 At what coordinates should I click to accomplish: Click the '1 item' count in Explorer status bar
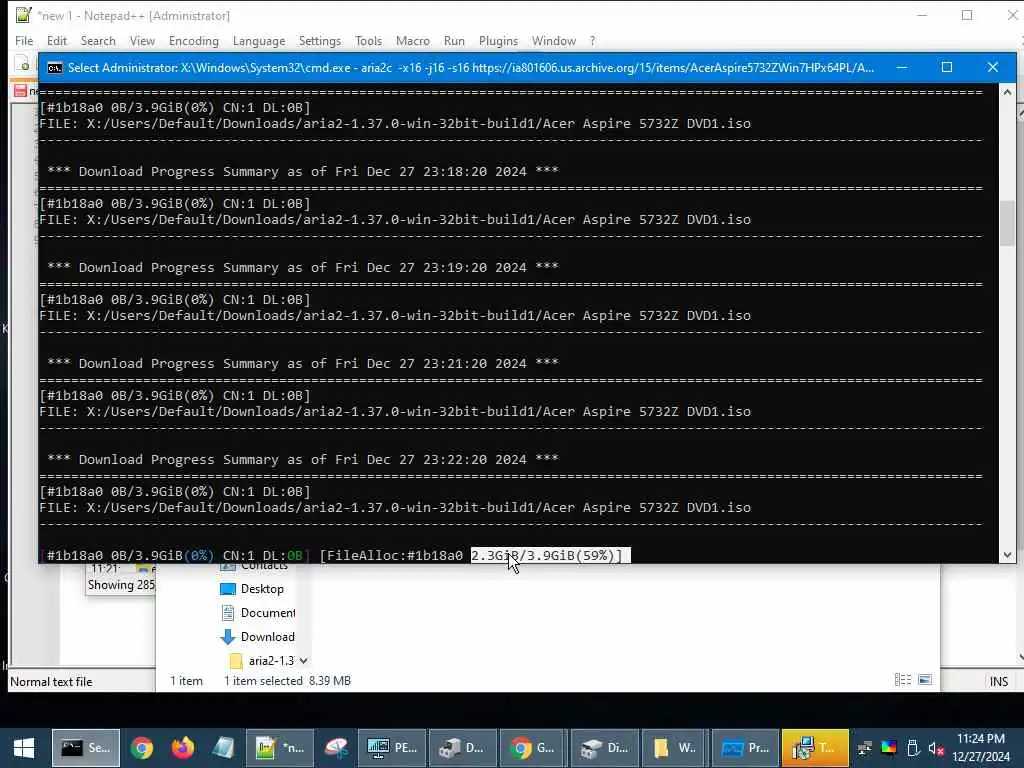186,680
